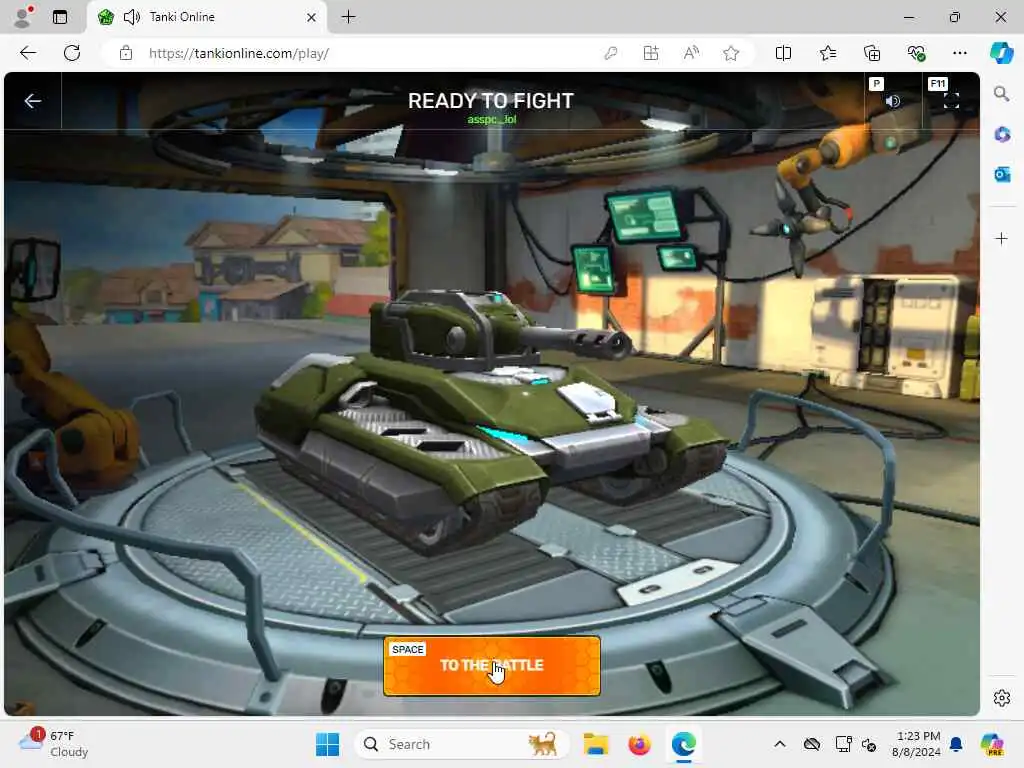Open the cloud sync tray icon

812,744
